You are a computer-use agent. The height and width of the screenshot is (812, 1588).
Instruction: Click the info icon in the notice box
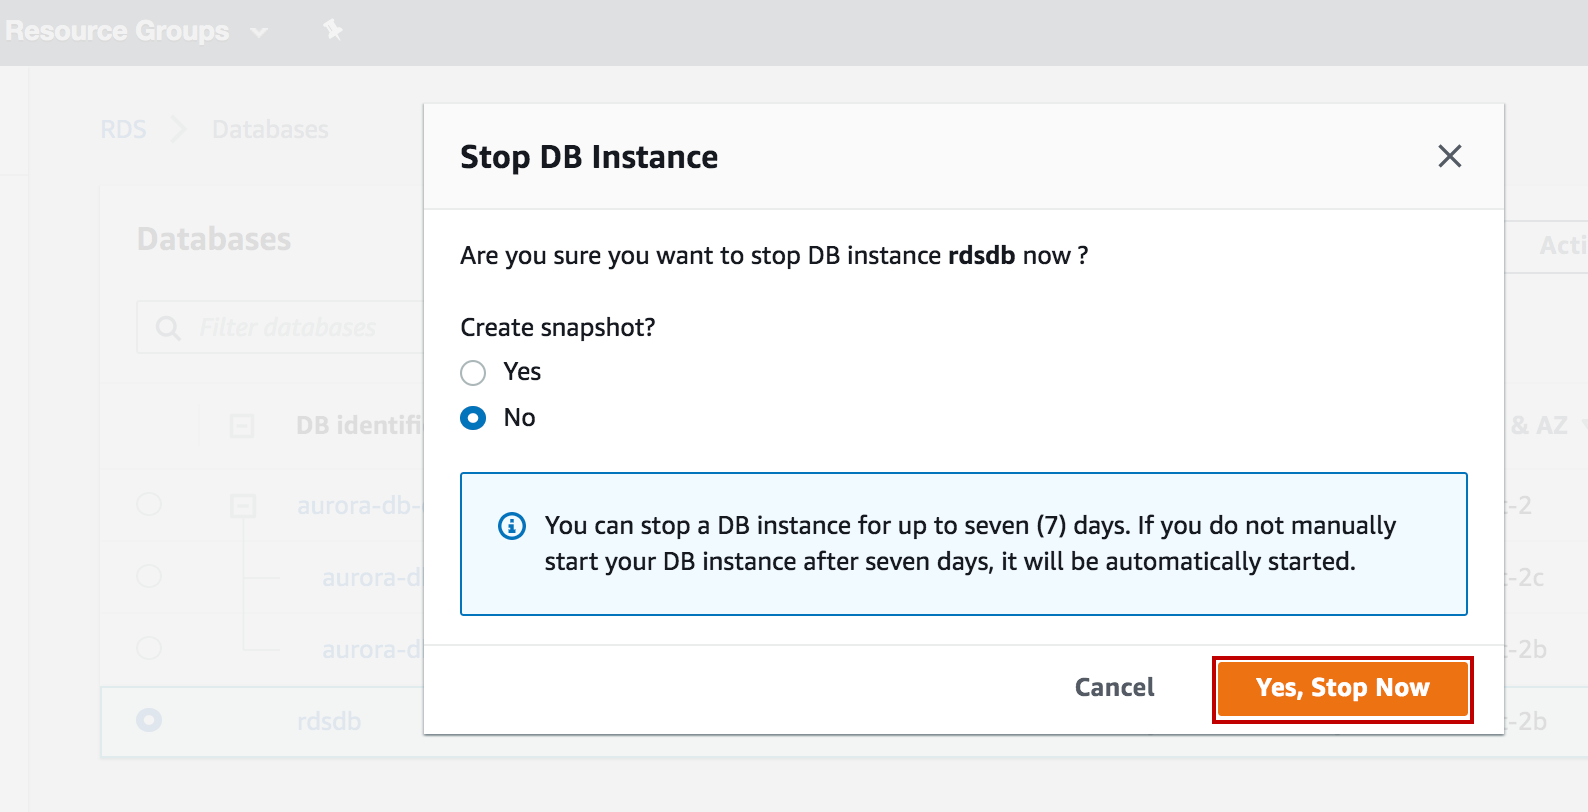512,526
